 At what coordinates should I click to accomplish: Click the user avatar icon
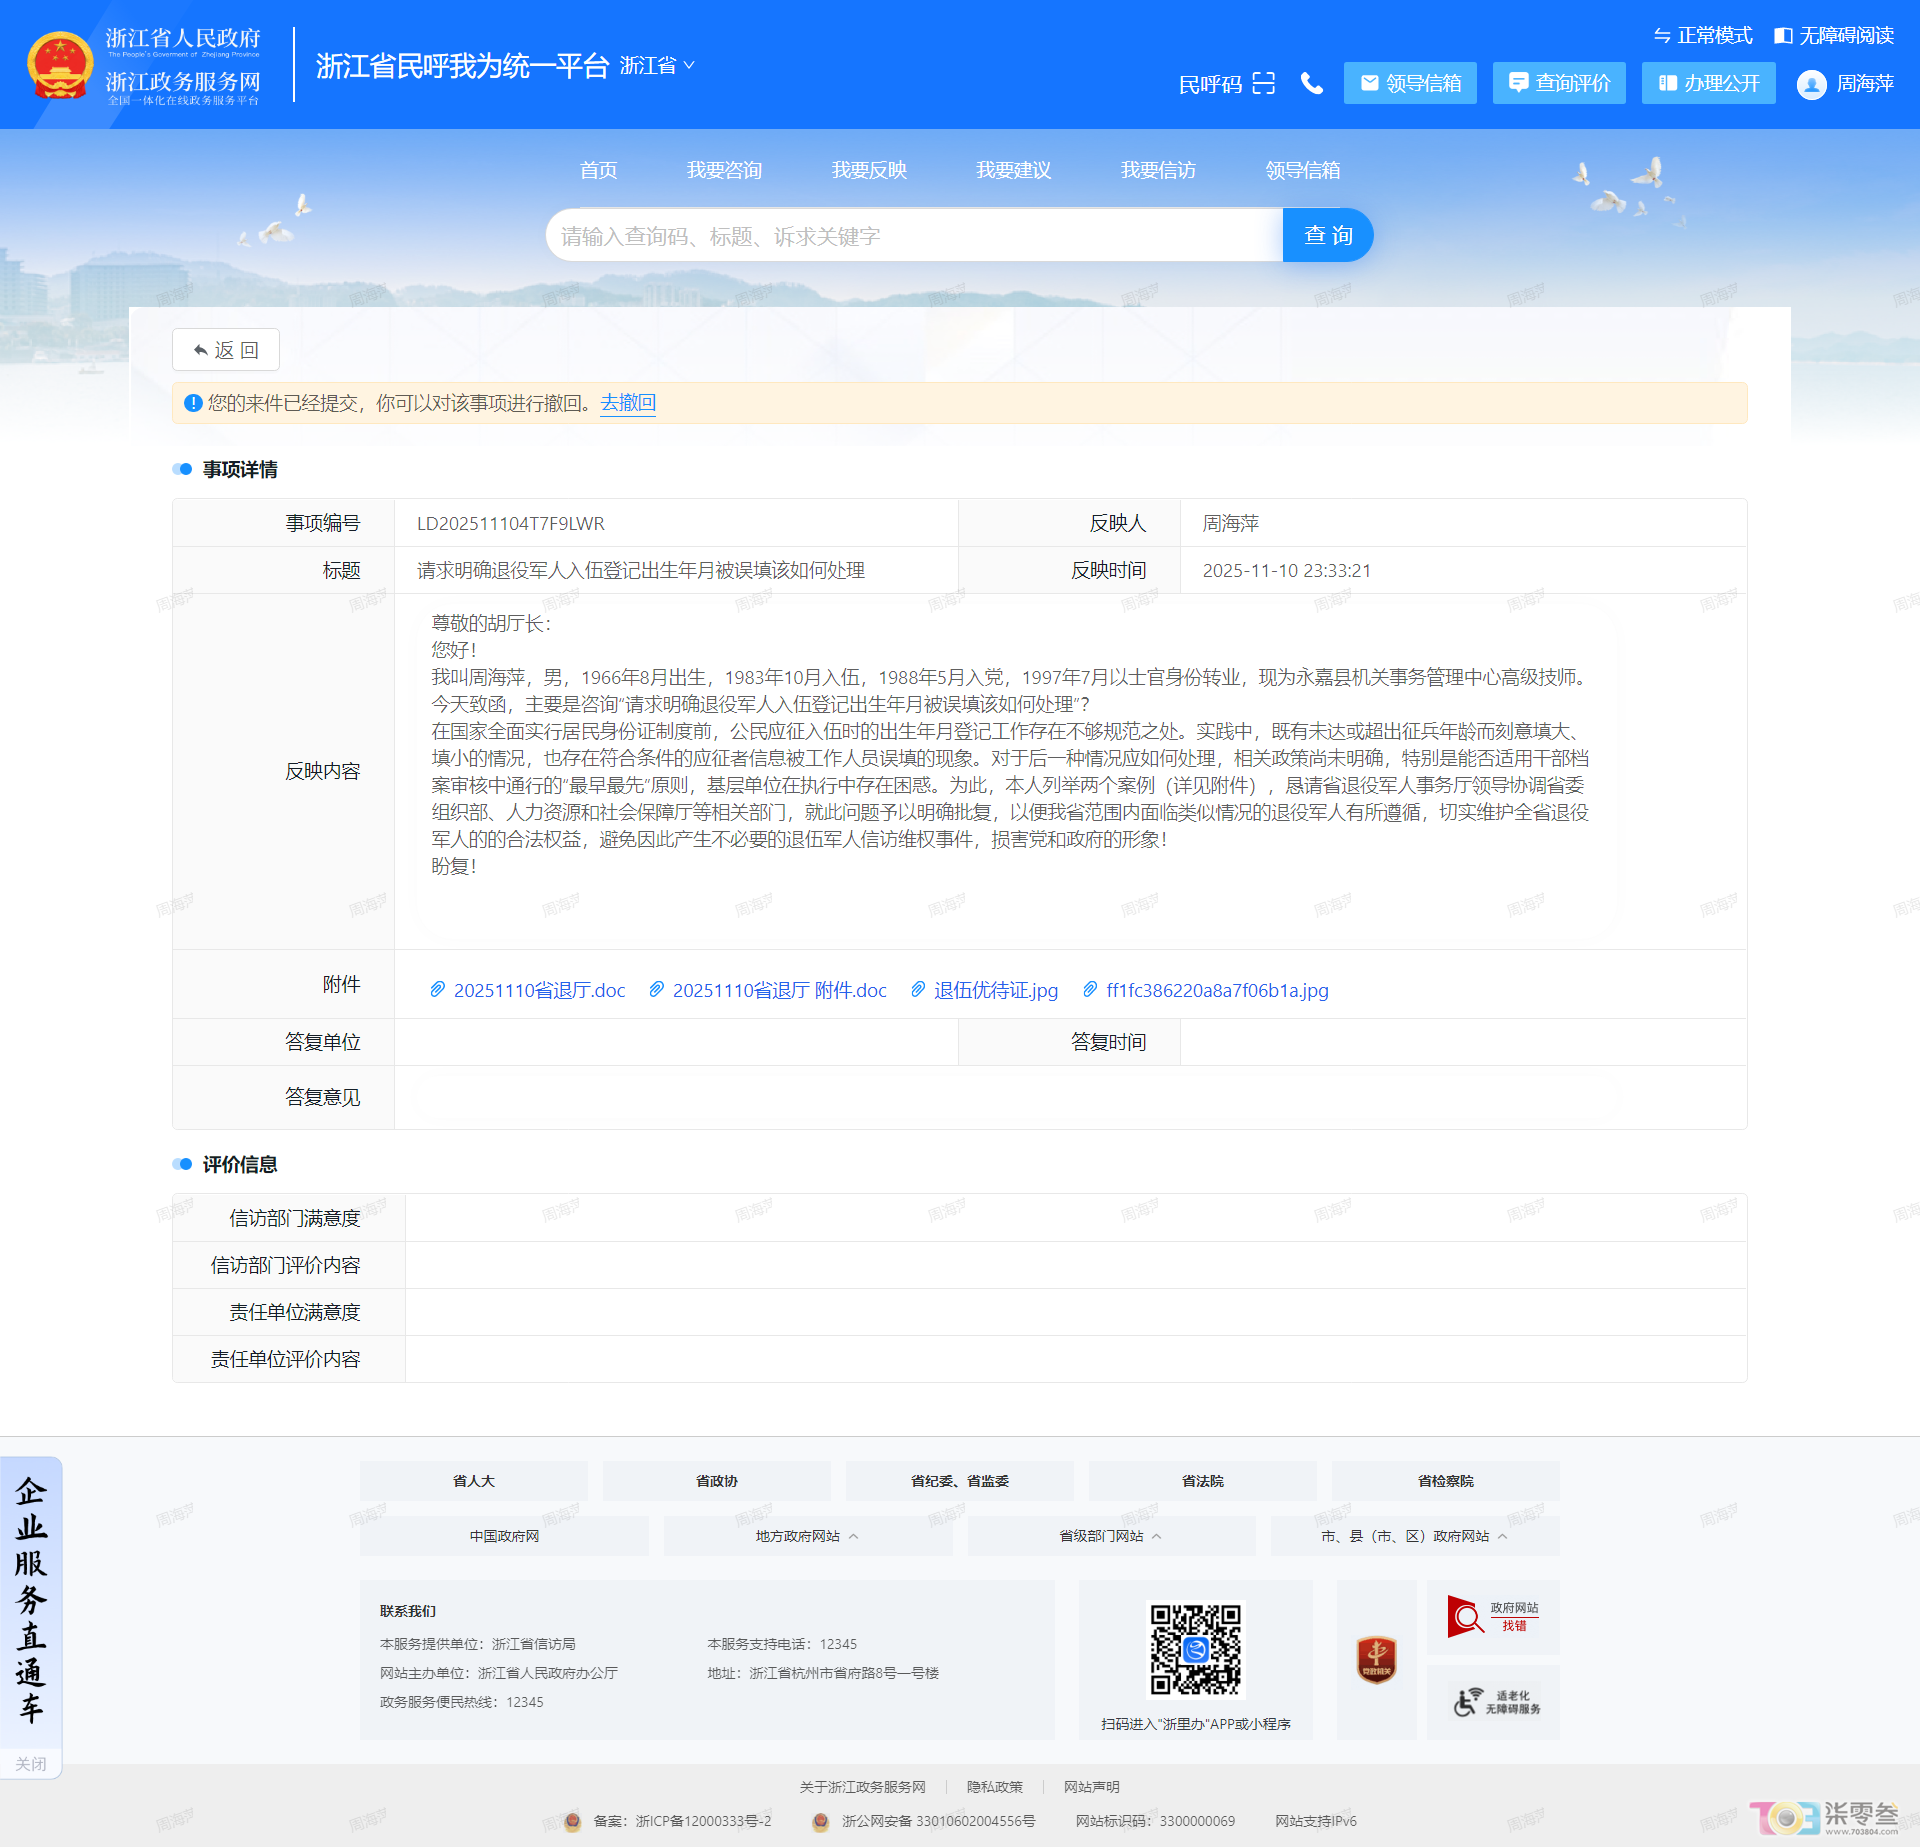coord(1811,85)
